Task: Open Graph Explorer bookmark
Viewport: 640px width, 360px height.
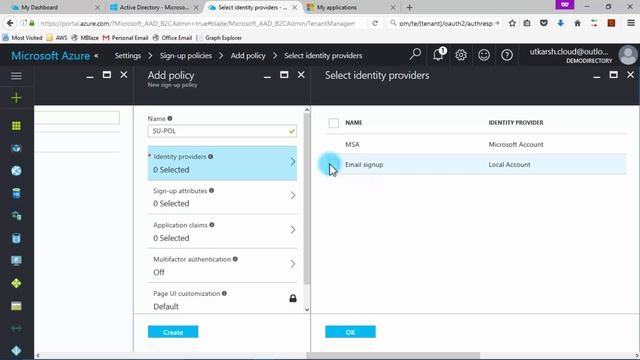Action: (220, 38)
